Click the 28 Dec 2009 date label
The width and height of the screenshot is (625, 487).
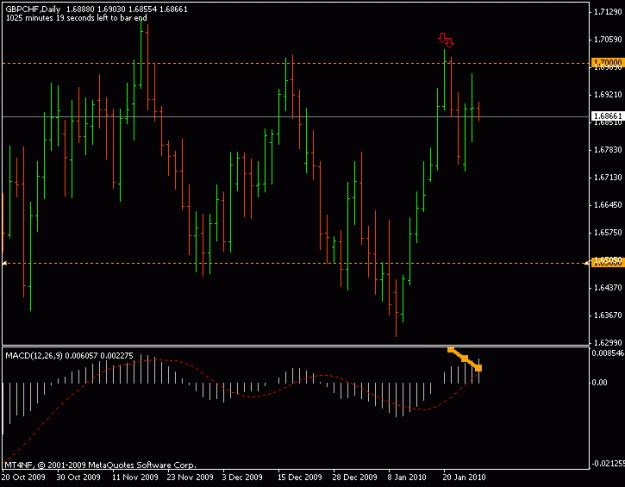(355, 477)
